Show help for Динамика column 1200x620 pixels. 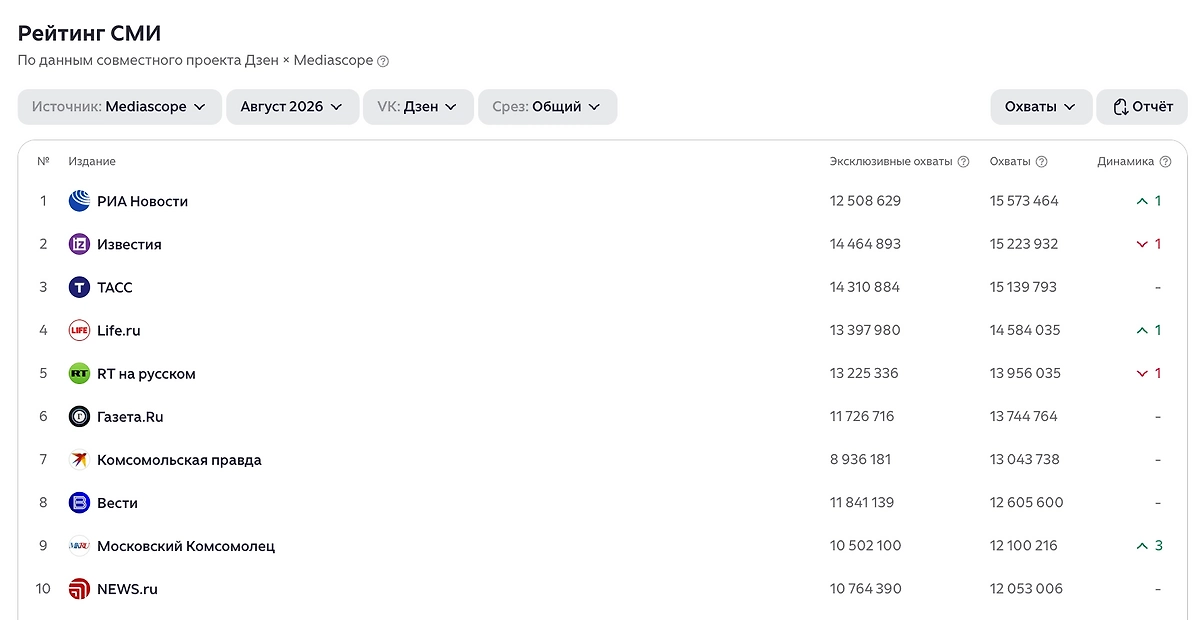(1165, 162)
